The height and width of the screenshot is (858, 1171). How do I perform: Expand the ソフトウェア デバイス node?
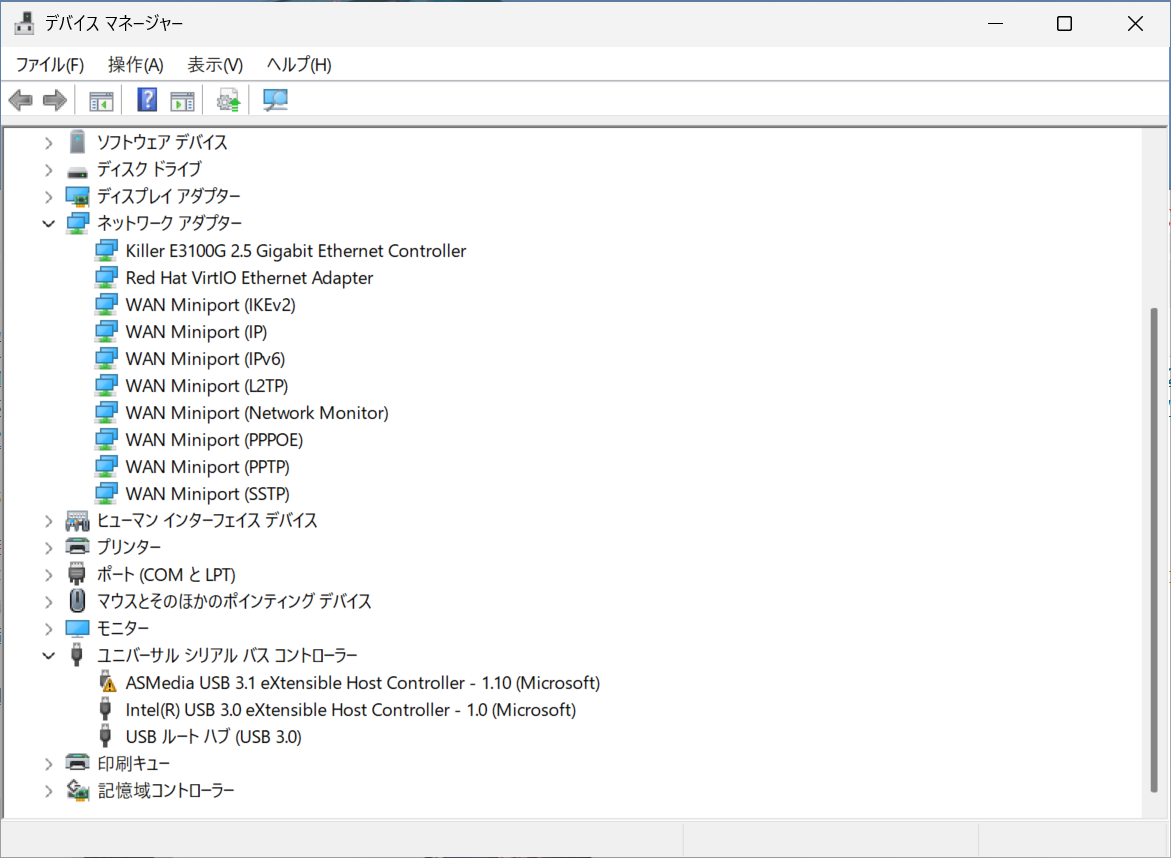(49, 143)
